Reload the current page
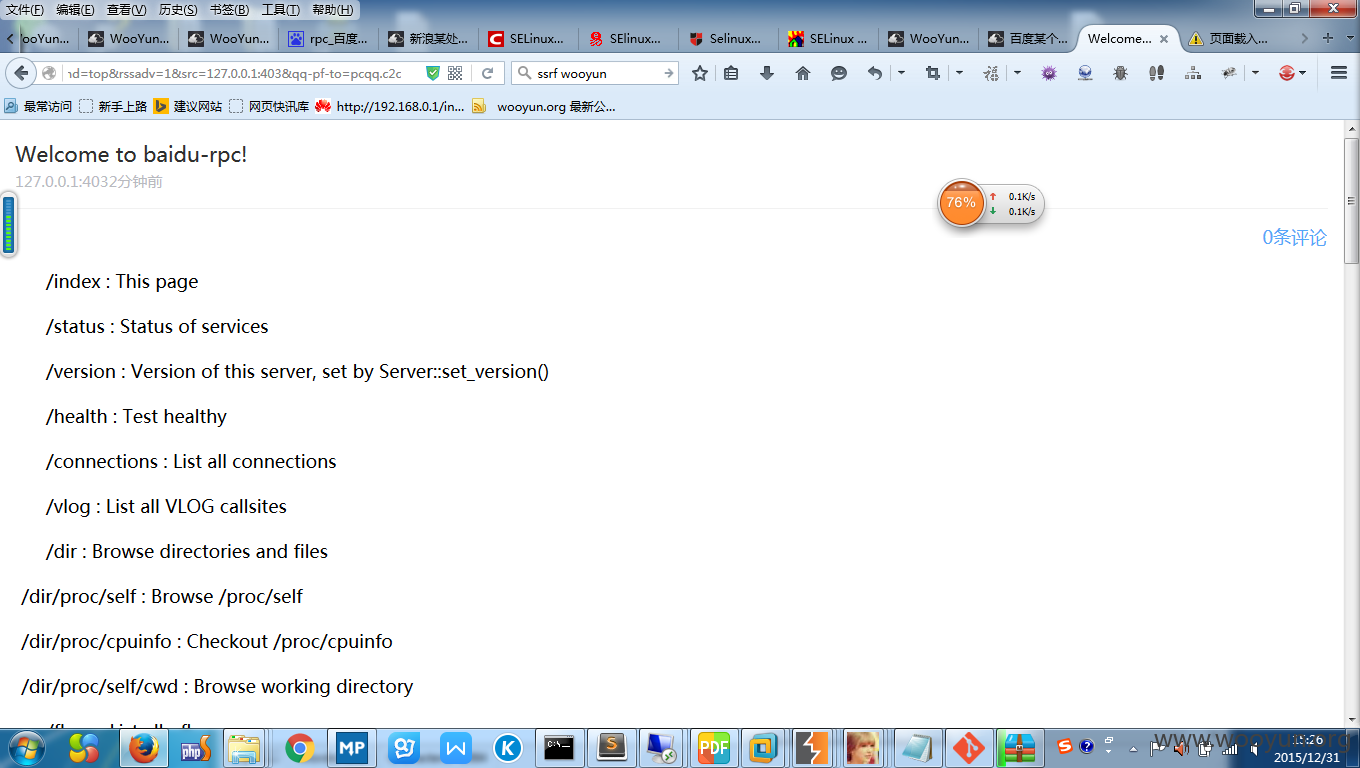This screenshot has height=768, width=1360. pos(488,73)
